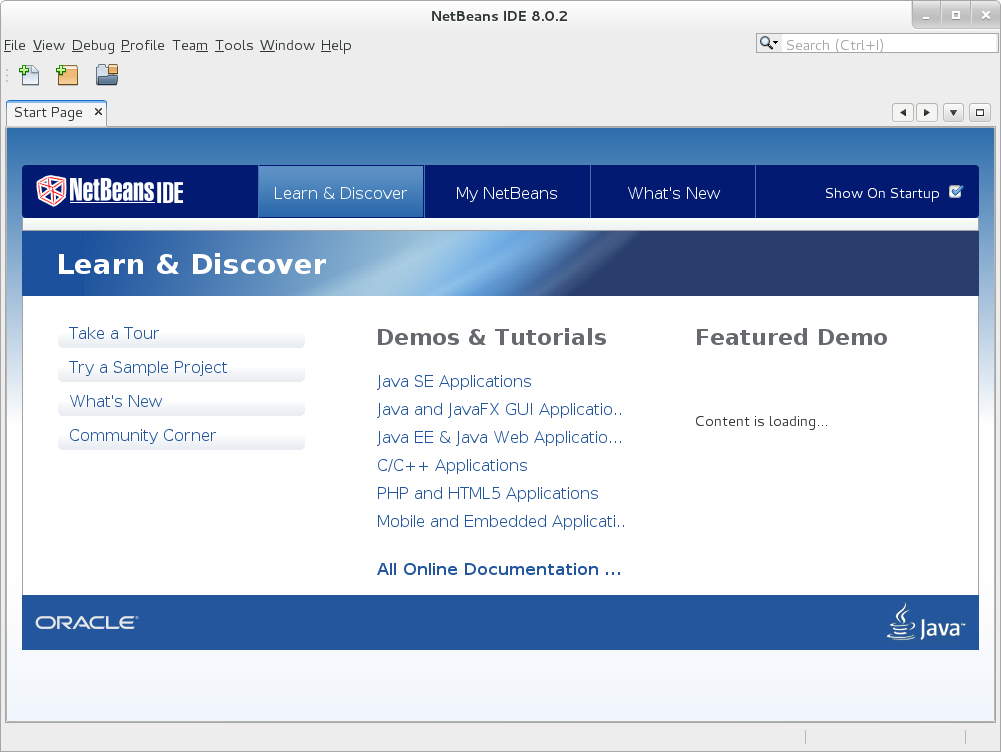
Task: Click the New File toolbar icon
Action: click(x=30, y=75)
